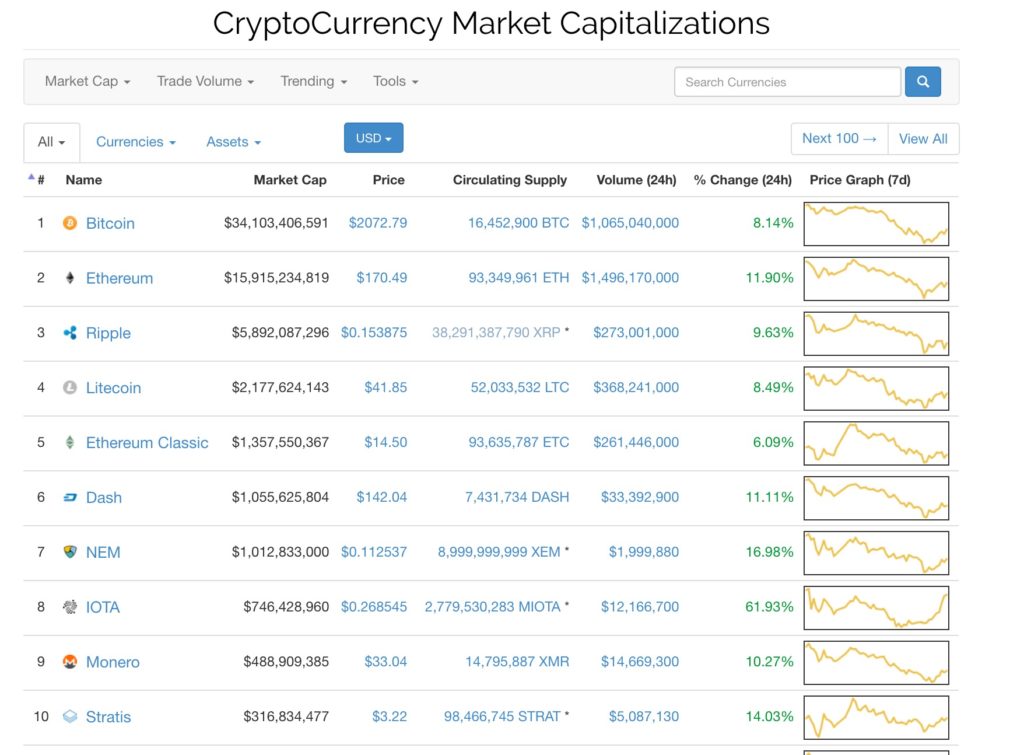
Task: Click Bitcoin volume $1,065,040,000
Action: 630,223
